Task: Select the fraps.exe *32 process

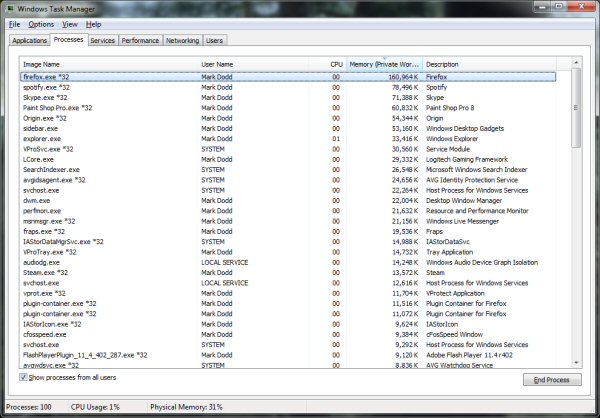Action: (x=288, y=232)
